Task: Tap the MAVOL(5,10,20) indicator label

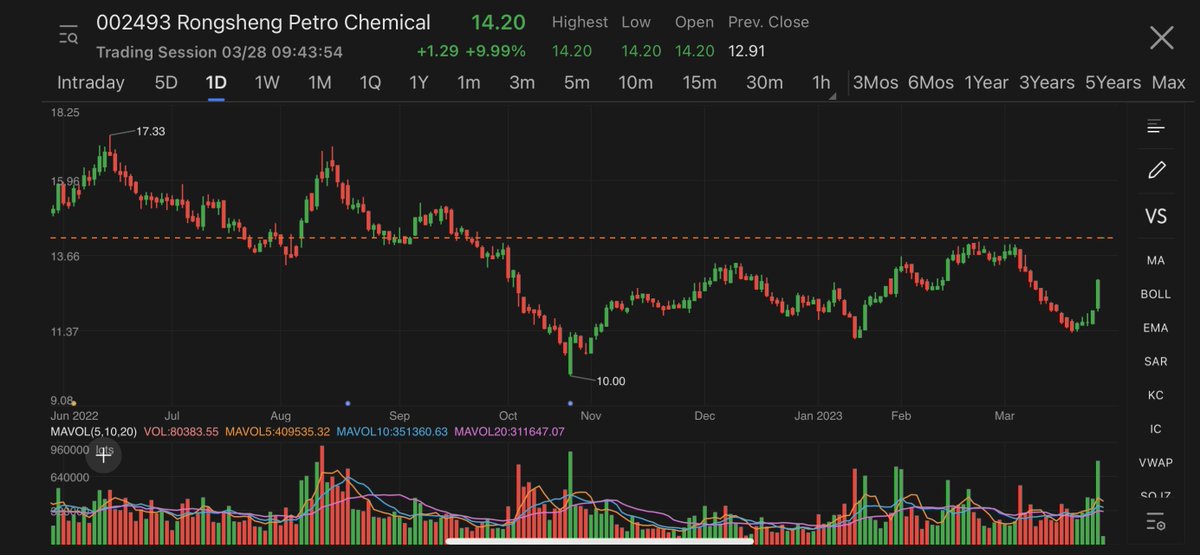Action: (x=94, y=431)
